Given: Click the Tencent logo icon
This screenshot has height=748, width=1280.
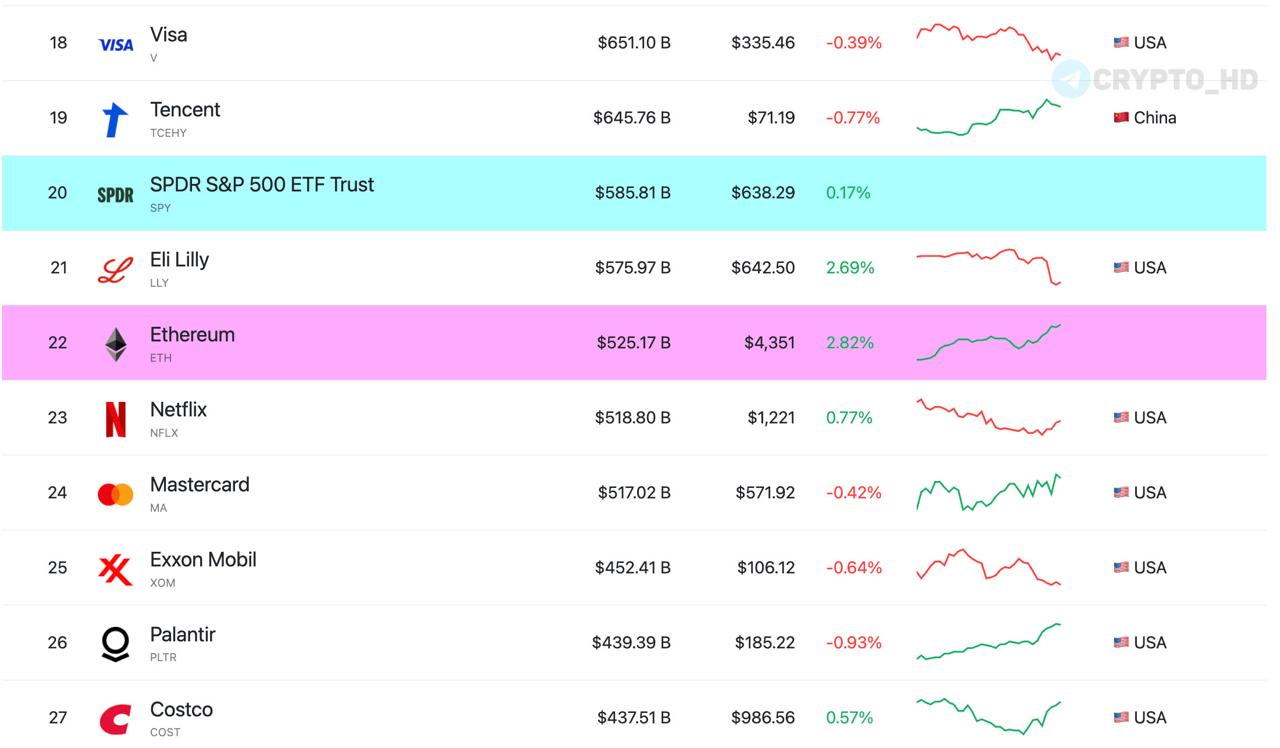Looking at the screenshot, I should (x=115, y=119).
